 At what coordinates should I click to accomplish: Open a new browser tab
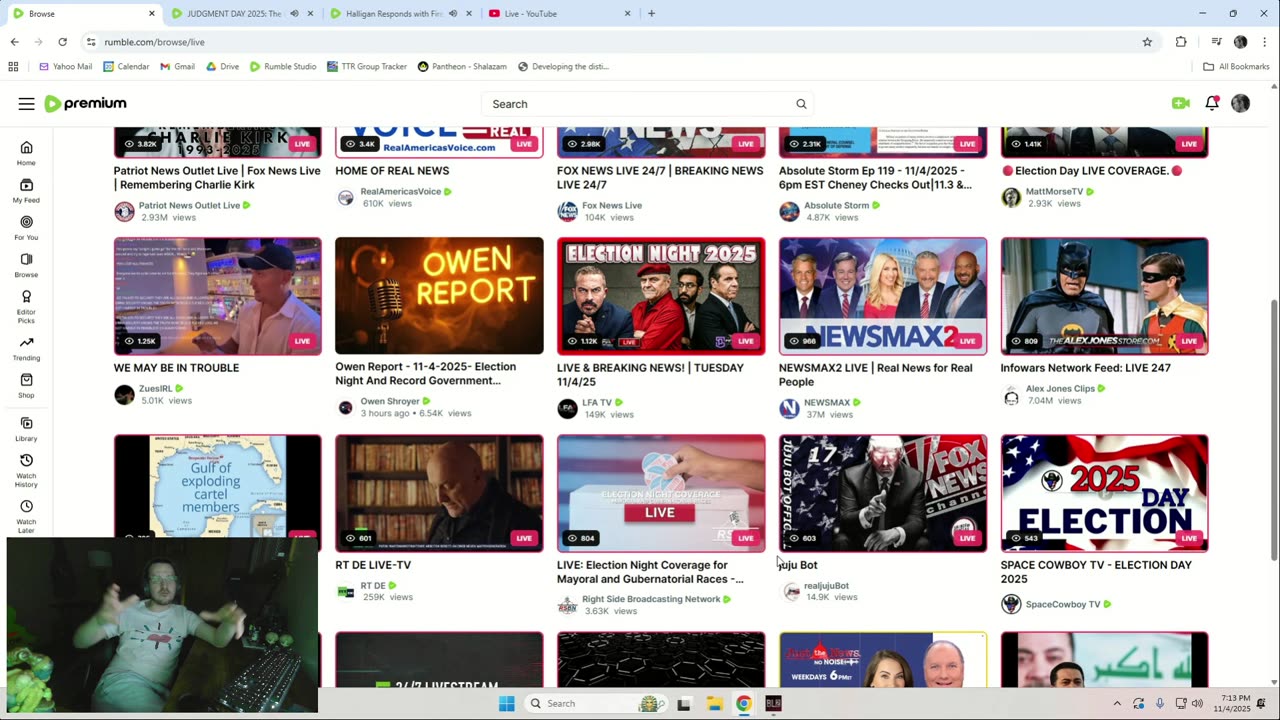(651, 14)
